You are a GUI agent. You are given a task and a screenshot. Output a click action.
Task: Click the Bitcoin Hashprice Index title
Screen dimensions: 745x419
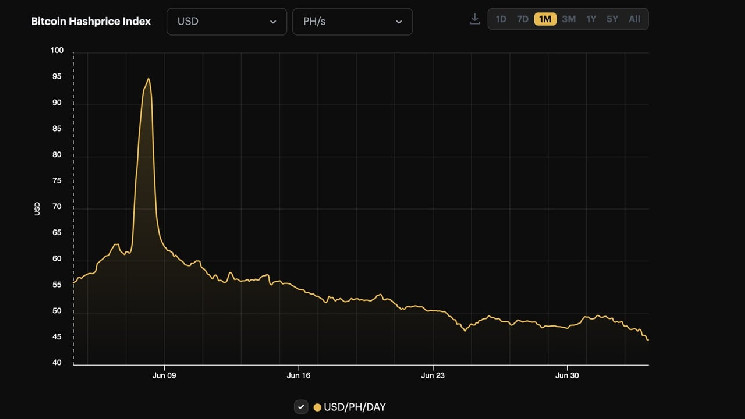click(x=91, y=21)
